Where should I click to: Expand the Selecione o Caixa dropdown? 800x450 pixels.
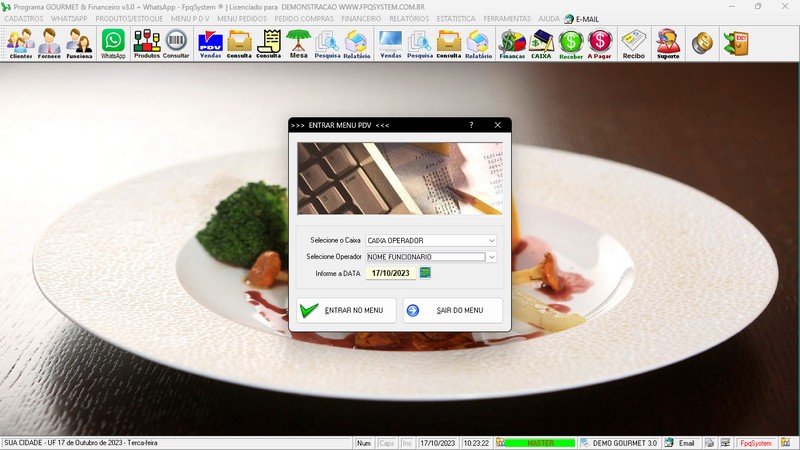point(491,240)
